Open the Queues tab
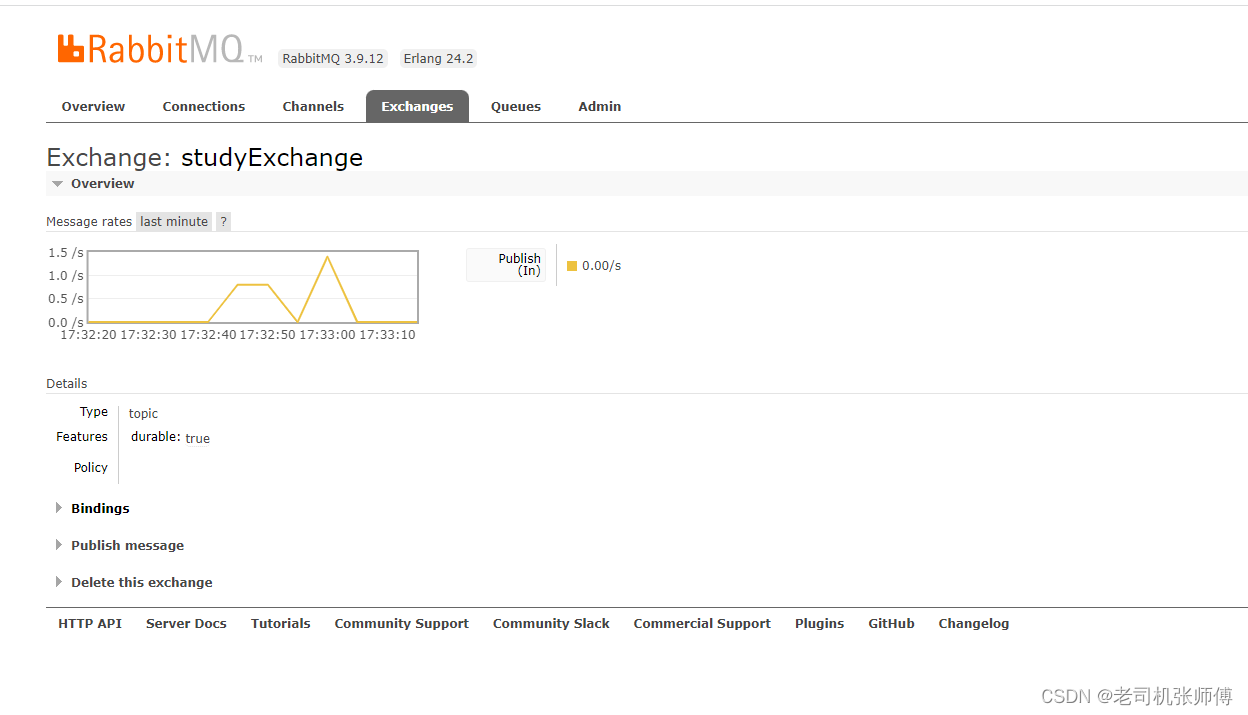 tap(516, 106)
